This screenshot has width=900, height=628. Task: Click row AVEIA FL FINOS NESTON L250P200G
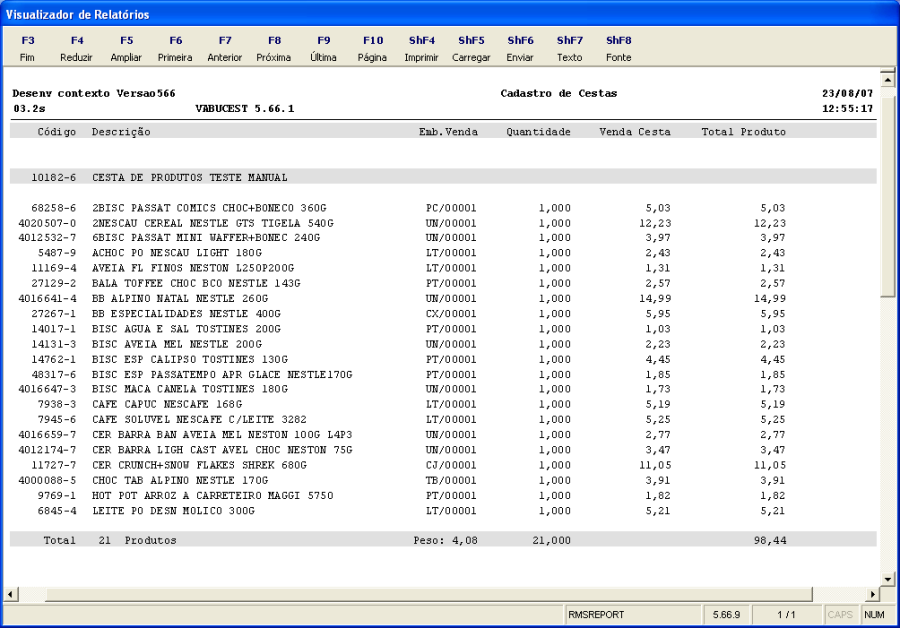[402, 268]
